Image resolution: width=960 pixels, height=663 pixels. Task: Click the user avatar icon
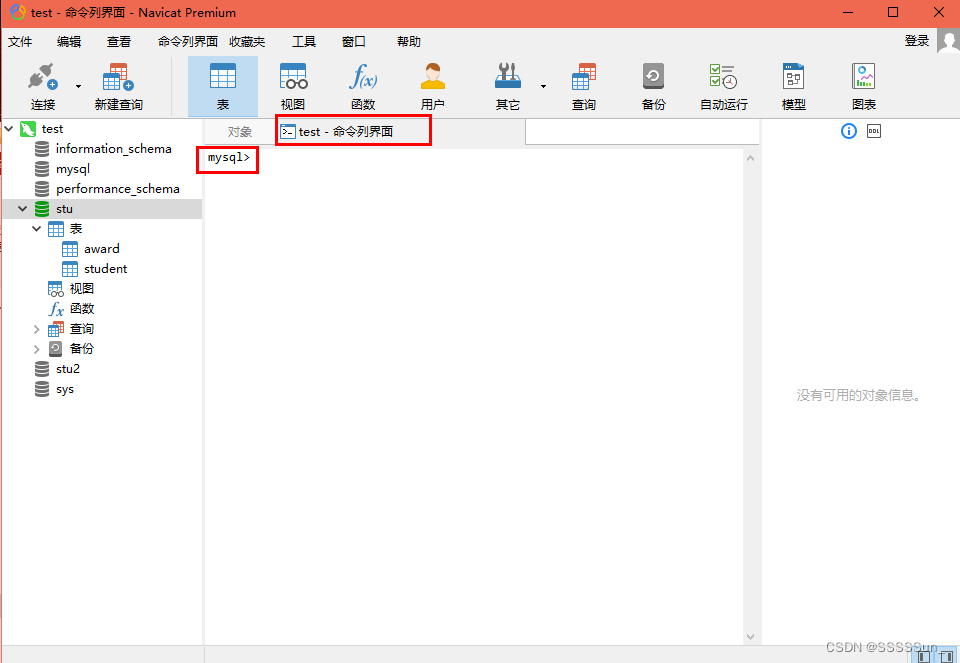tap(948, 42)
